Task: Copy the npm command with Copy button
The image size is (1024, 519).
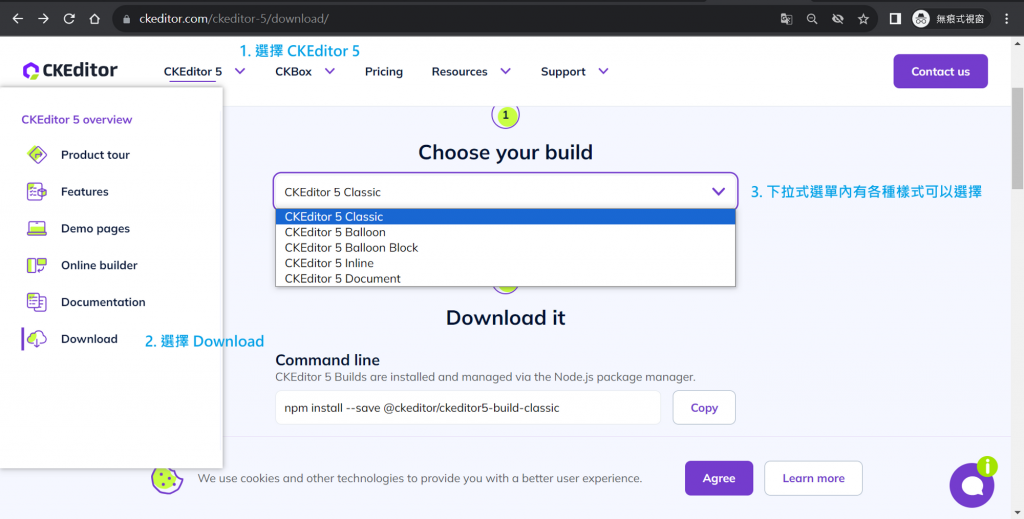Action: point(704,407)
